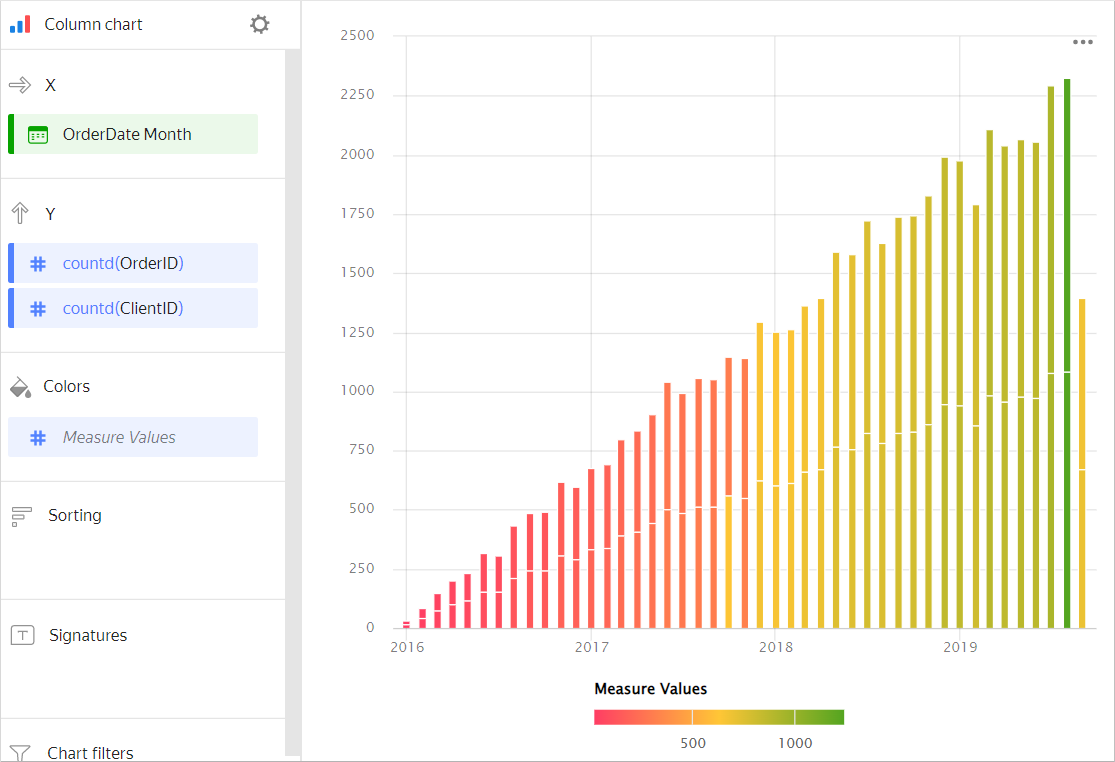Open the chart three-dots menu
1115x762 pixels.
point(1082,42)
